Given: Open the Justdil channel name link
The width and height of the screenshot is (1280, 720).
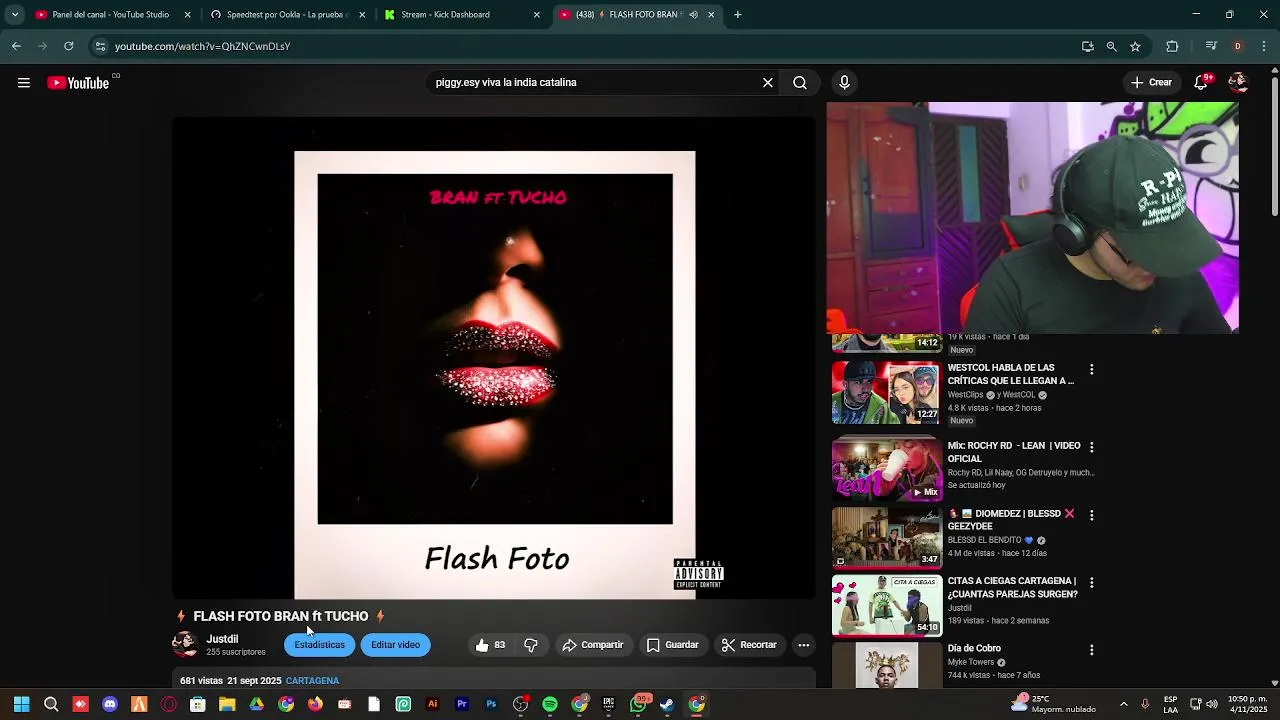Looking at the screenshot, I should click(222, 639).
